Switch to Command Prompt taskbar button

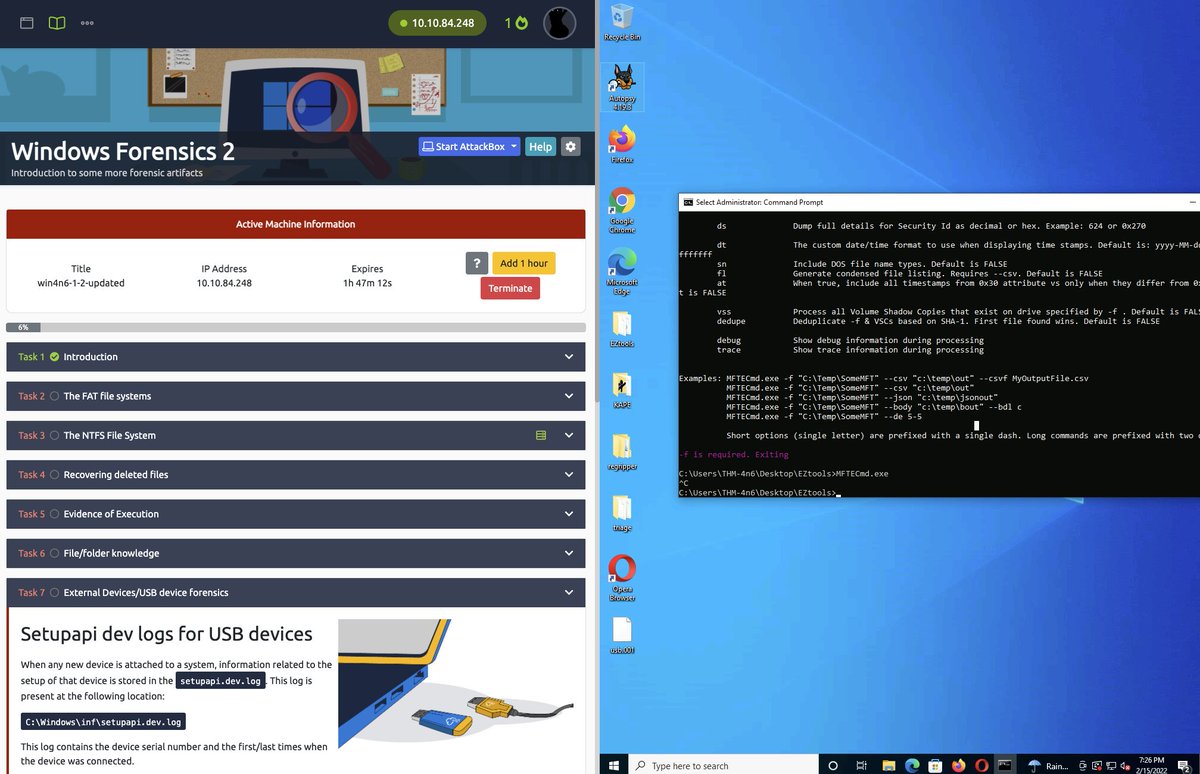click(x=1006, y=765)
